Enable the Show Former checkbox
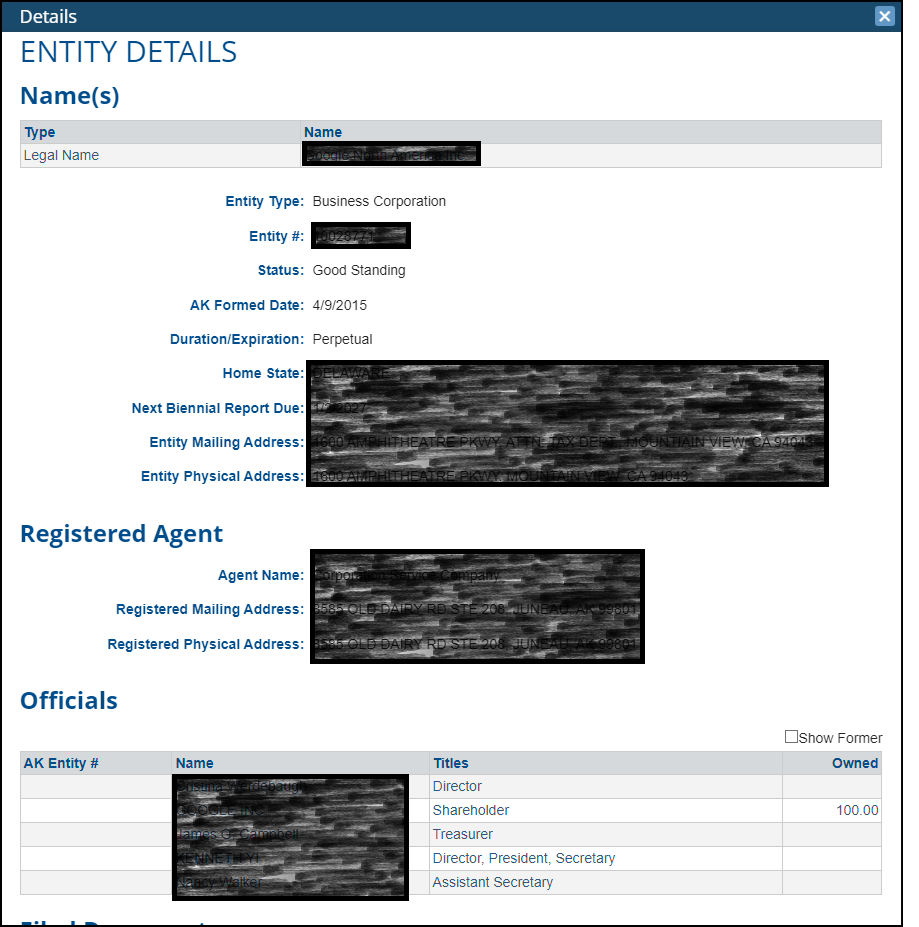This screenshot has height=927, width=919. (x=791, y=737)
